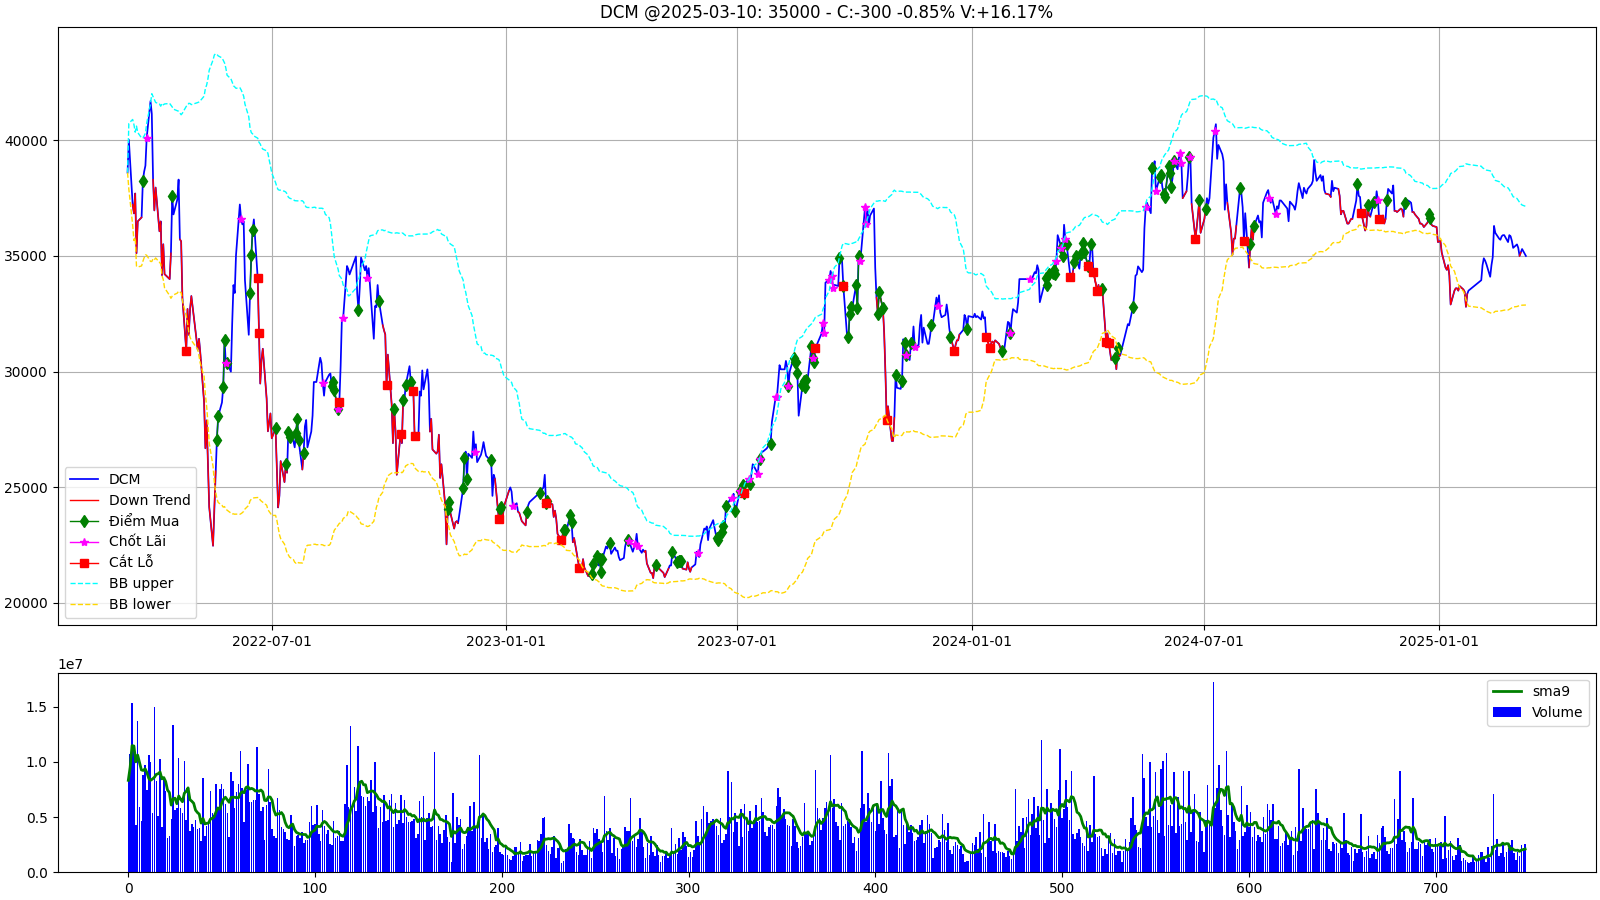1600x900 pixels.
Task: Click the Chốt Lãi magenta star legend entry
Action: (x=117, y=541)
